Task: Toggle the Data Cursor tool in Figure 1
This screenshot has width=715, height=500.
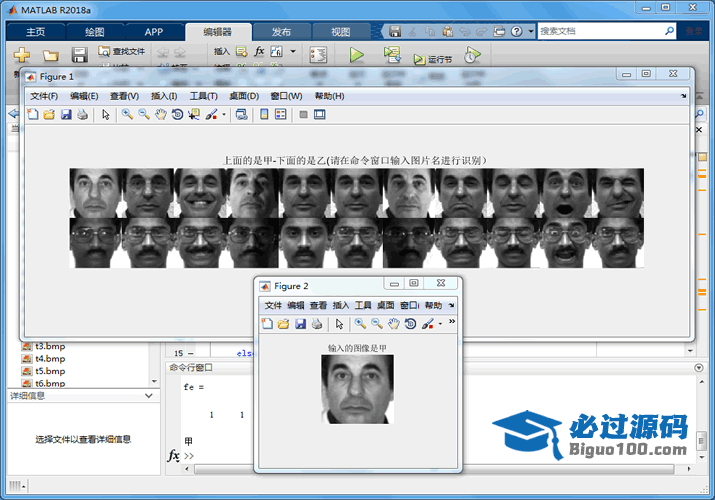Action: (194, 115)
